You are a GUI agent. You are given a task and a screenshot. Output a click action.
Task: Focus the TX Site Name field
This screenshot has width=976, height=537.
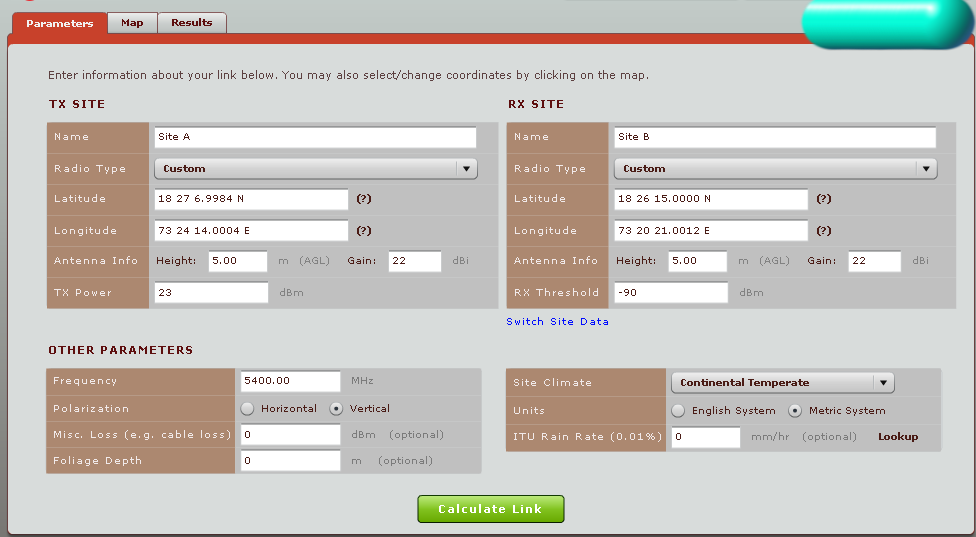point(315,138)
